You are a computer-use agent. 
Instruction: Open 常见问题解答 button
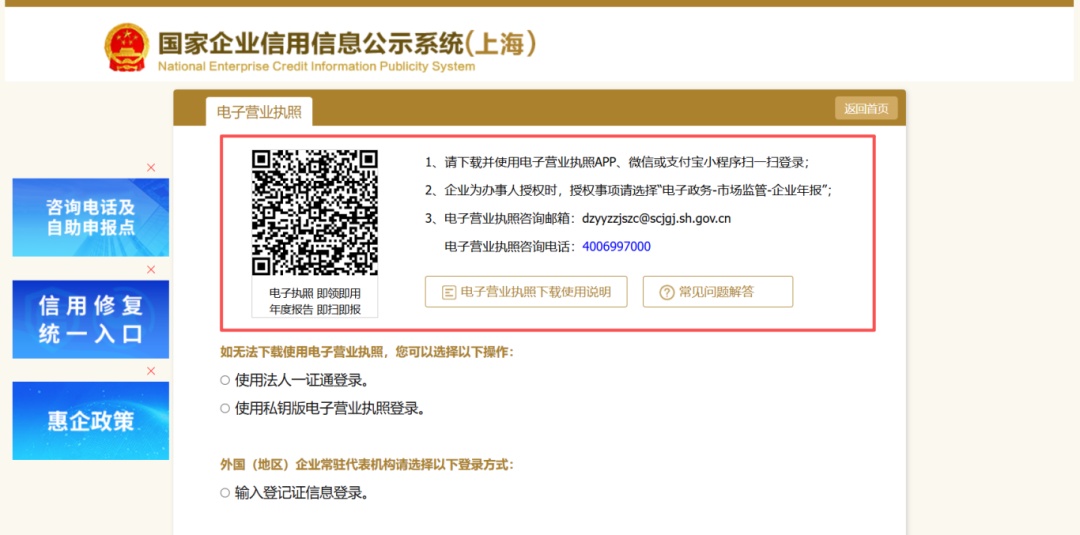pos(718,292)
